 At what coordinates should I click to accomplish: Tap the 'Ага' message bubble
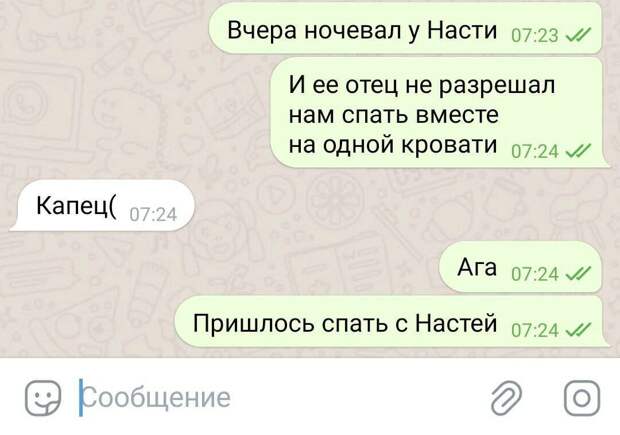(520, 267)
